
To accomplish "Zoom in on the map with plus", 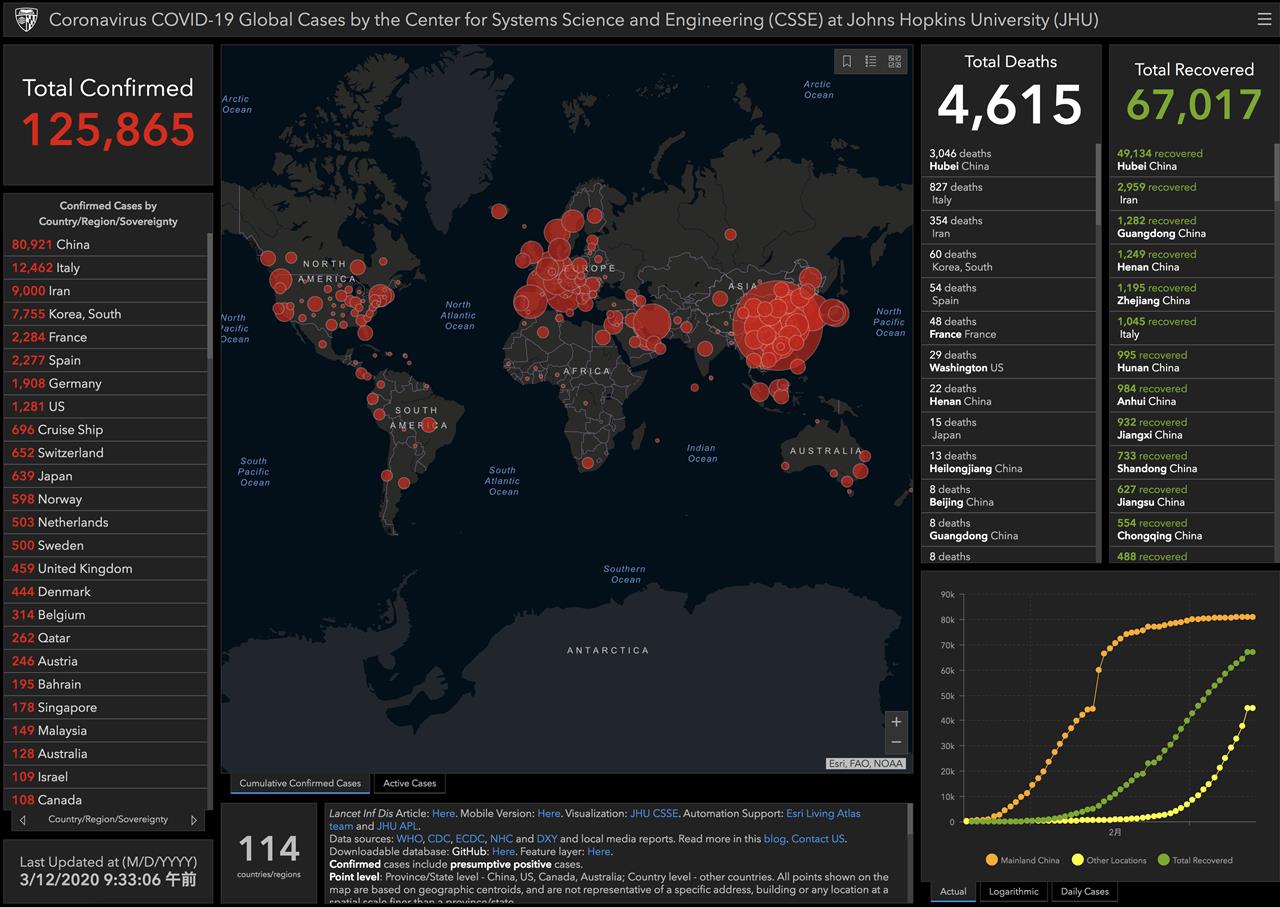I will [x=896, y=721].
